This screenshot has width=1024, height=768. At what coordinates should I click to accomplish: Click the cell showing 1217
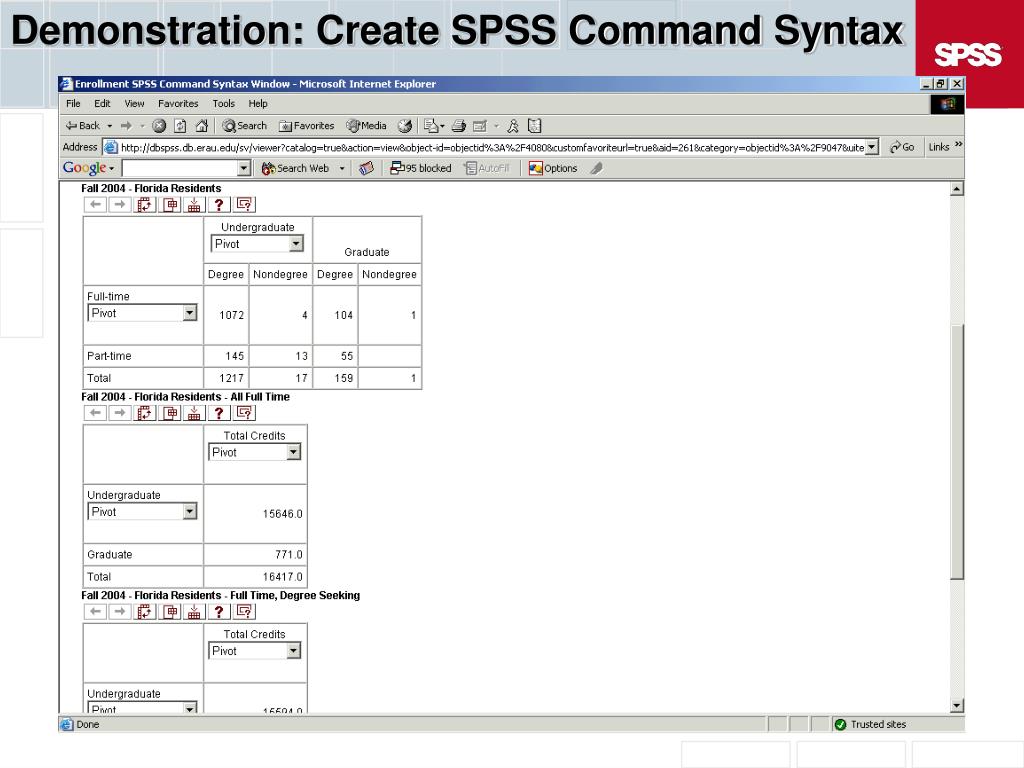click(x=226, y=378)
